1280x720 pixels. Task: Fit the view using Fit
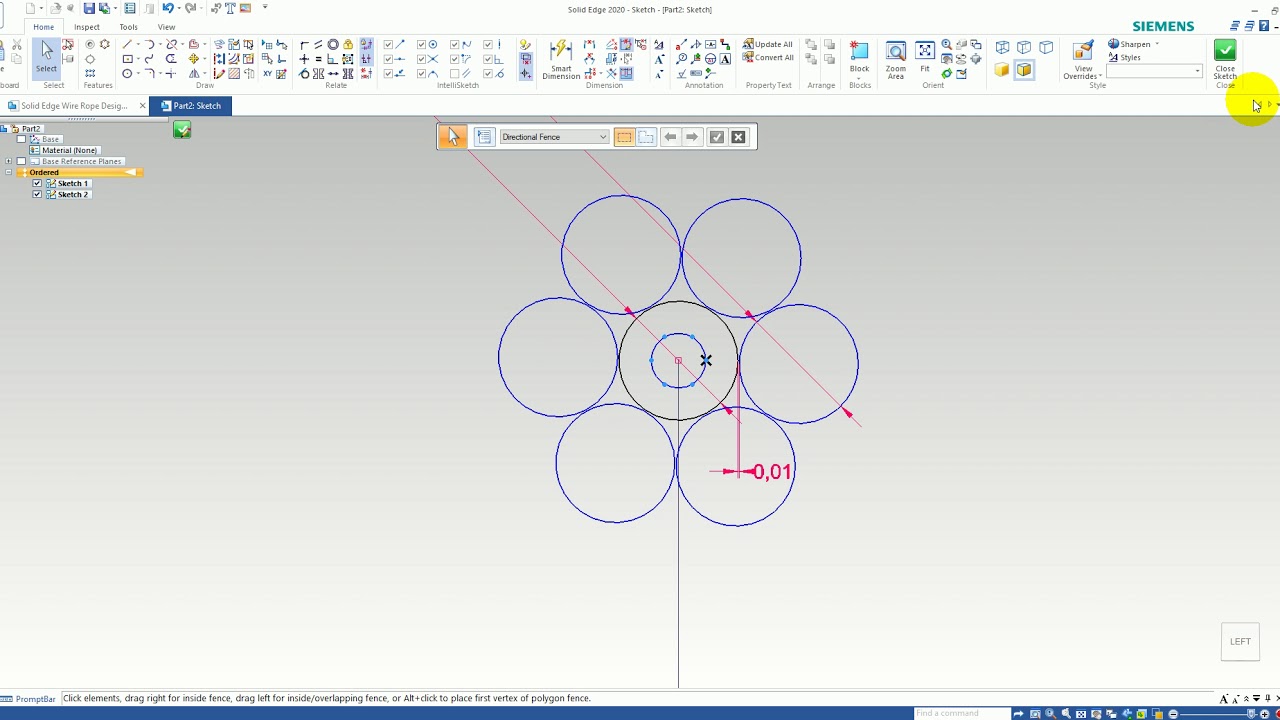point(925,57)
